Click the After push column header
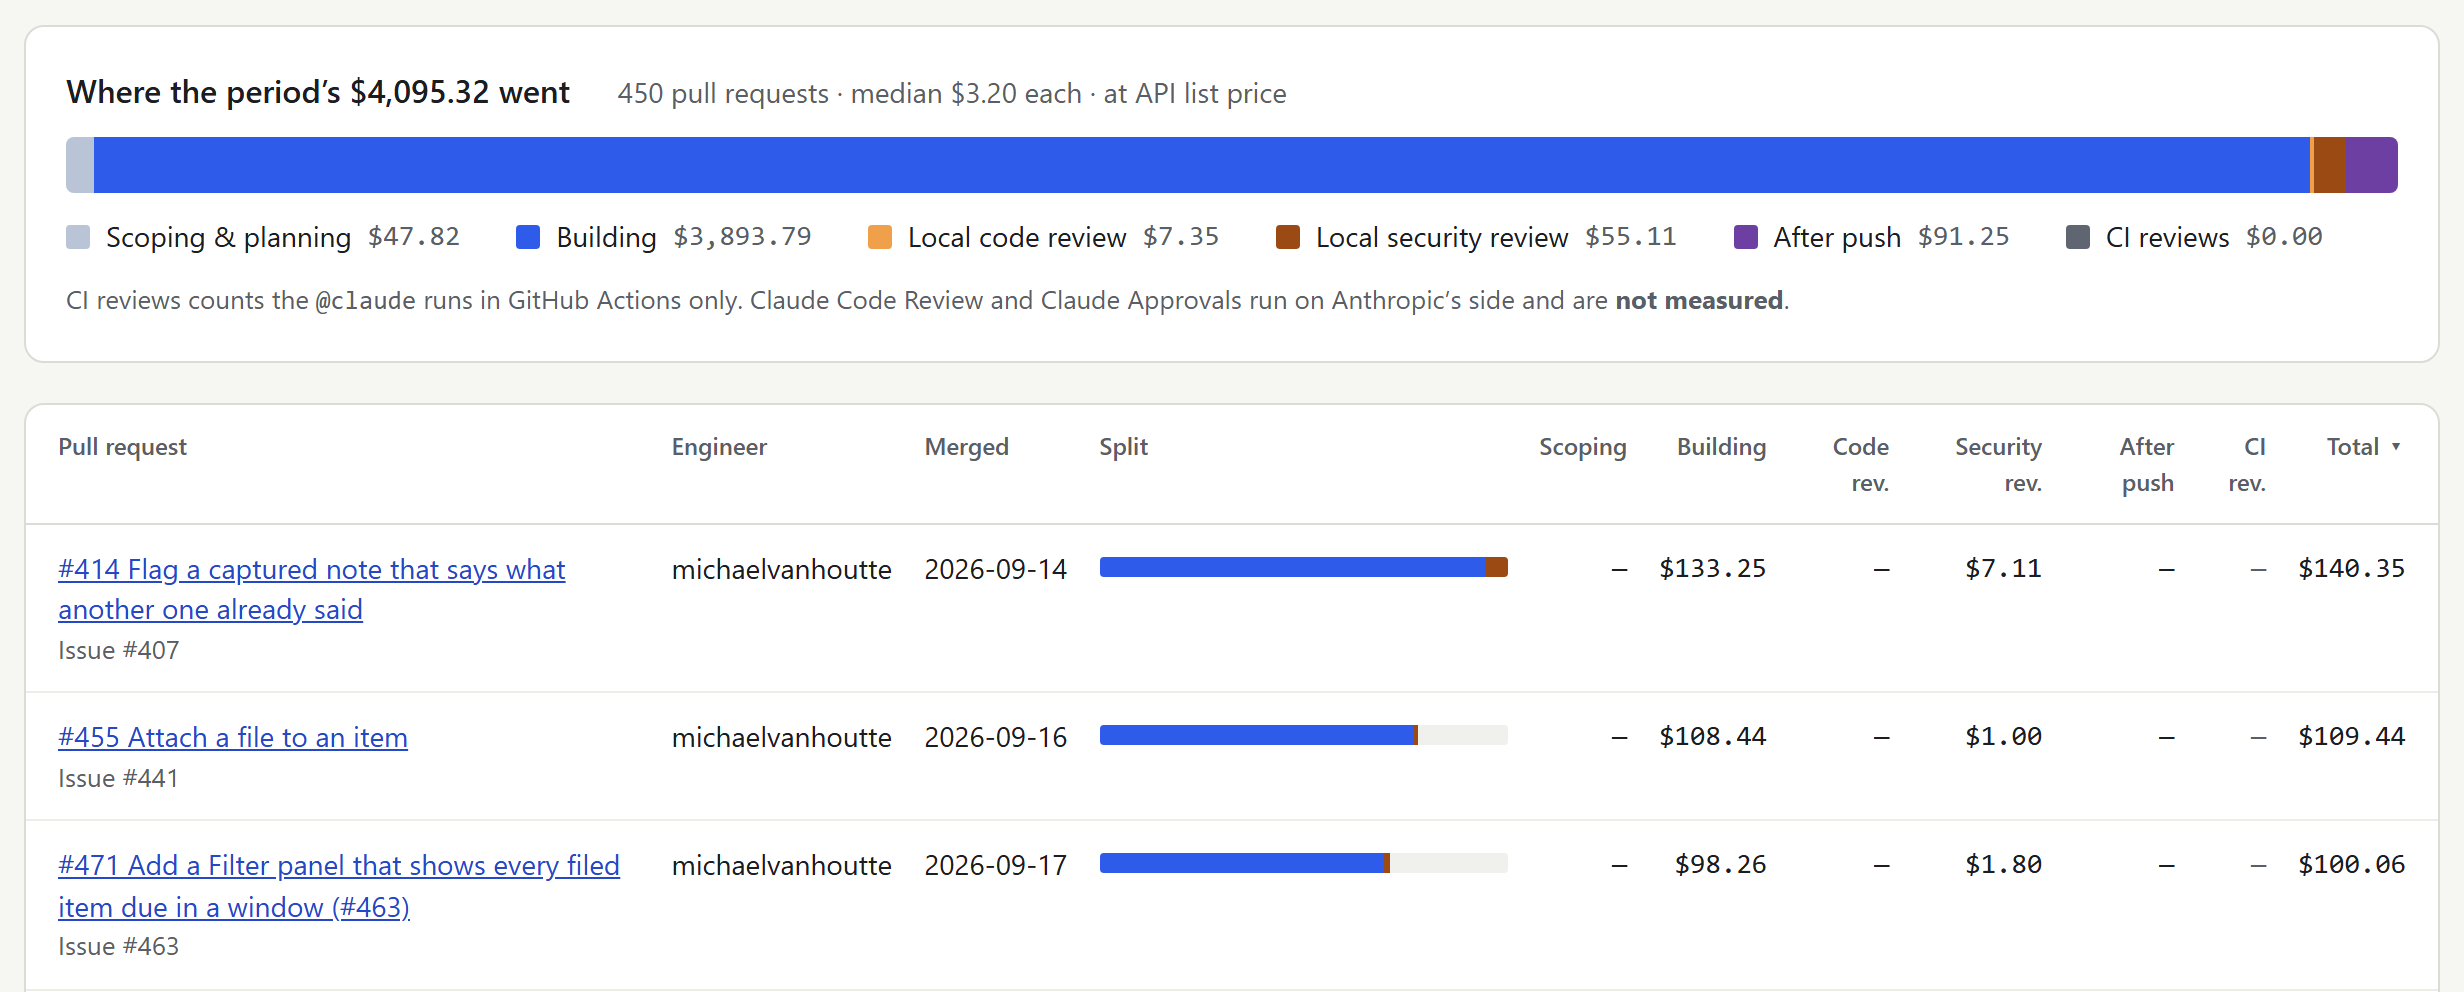 [2147, 465]
